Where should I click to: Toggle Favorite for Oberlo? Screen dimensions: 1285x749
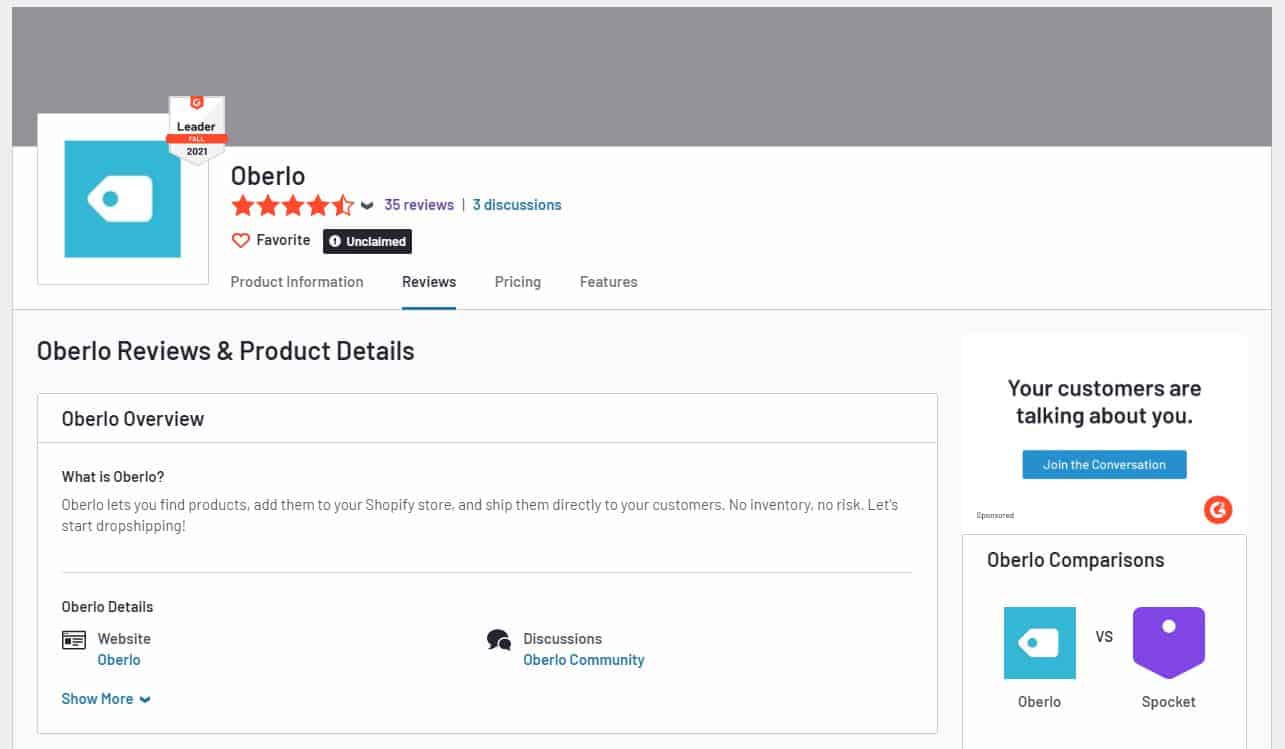point(271,240)
